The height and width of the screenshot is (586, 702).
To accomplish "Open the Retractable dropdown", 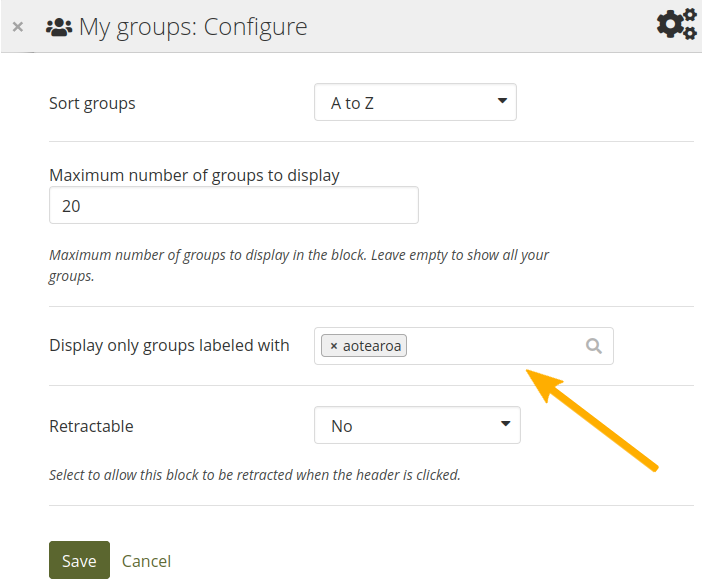I will (416, 425).
